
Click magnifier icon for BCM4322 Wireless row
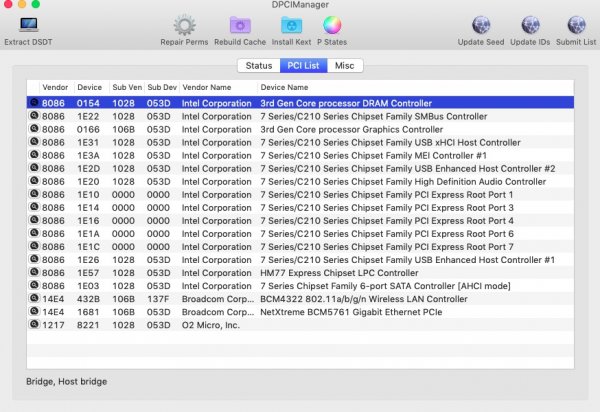(34, 298)
